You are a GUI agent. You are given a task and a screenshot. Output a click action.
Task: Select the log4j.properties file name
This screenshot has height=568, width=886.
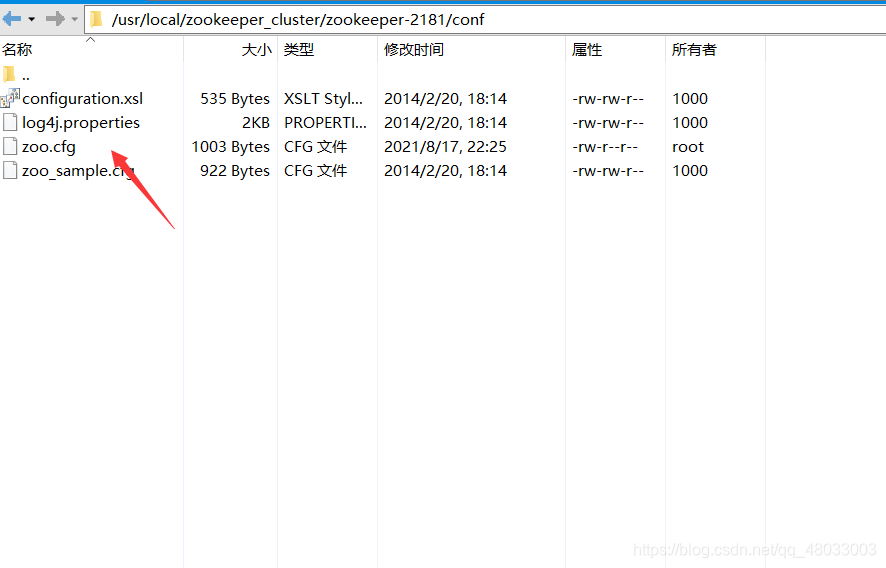tap(81, 123)
